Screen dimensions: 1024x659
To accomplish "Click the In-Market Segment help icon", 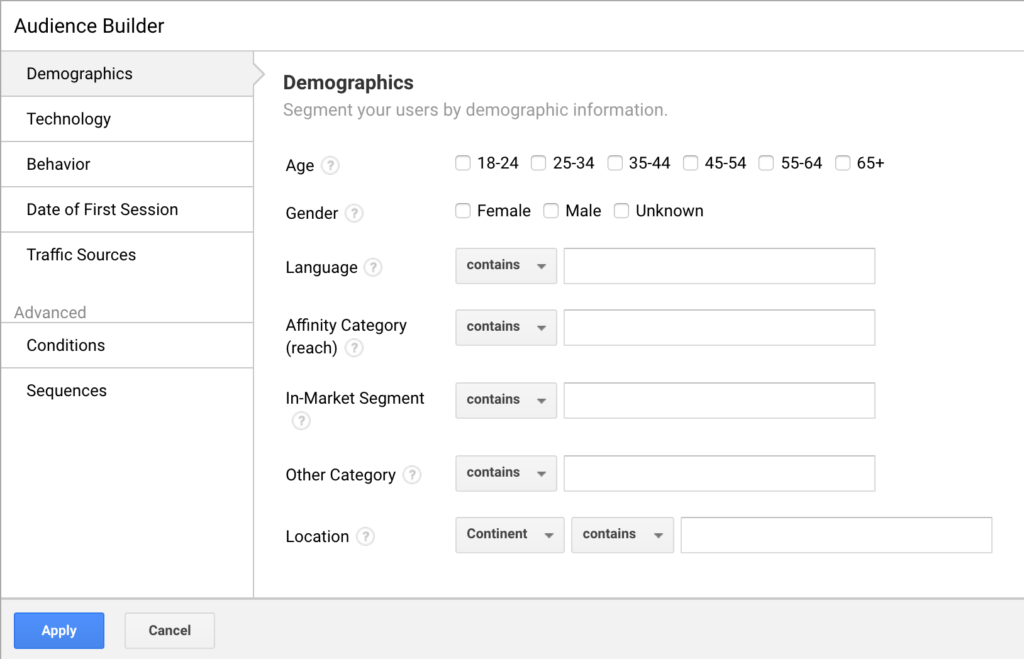I will point(301,421).
